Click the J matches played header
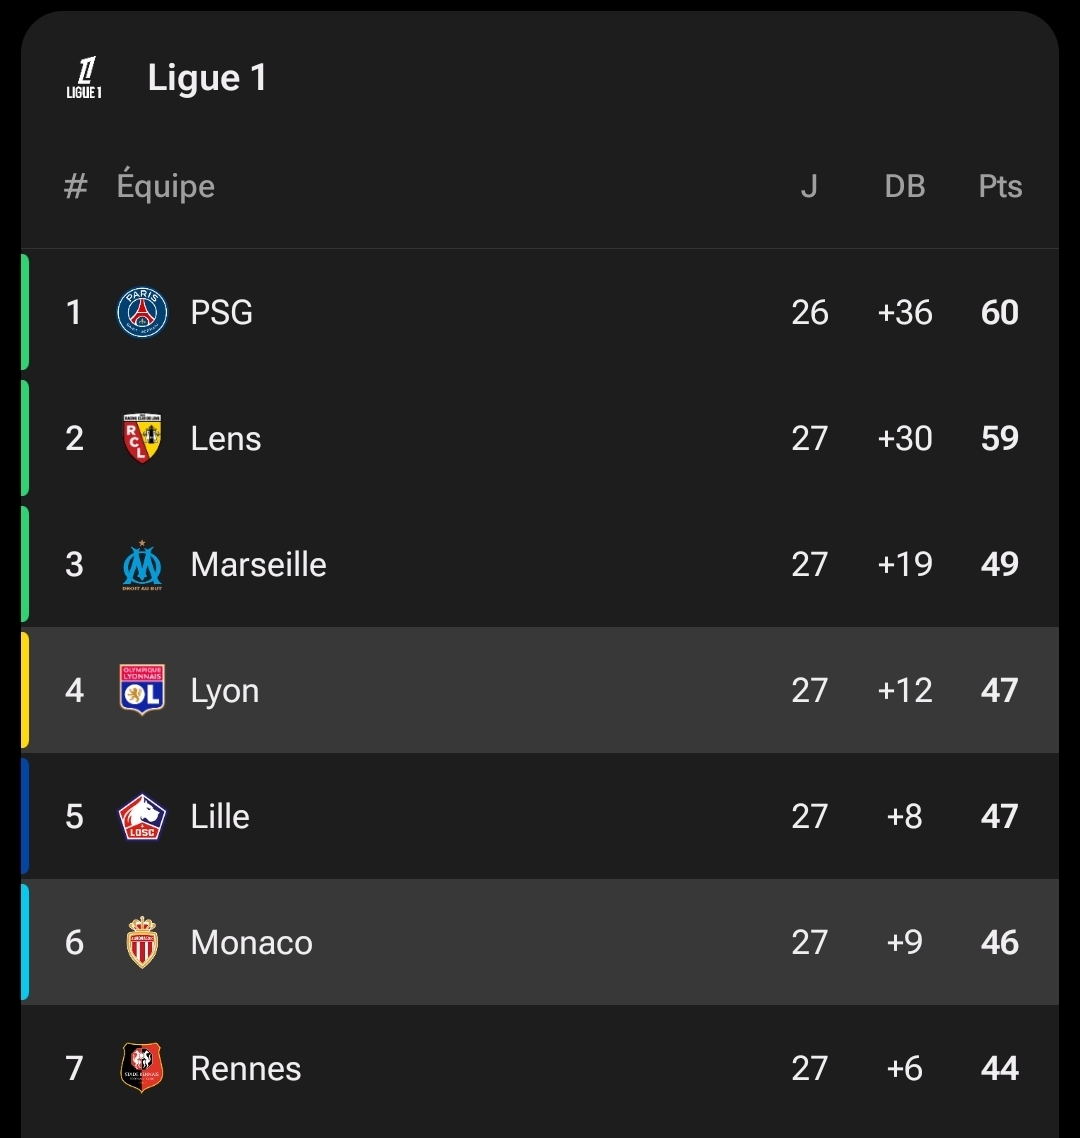 point(809,186)
